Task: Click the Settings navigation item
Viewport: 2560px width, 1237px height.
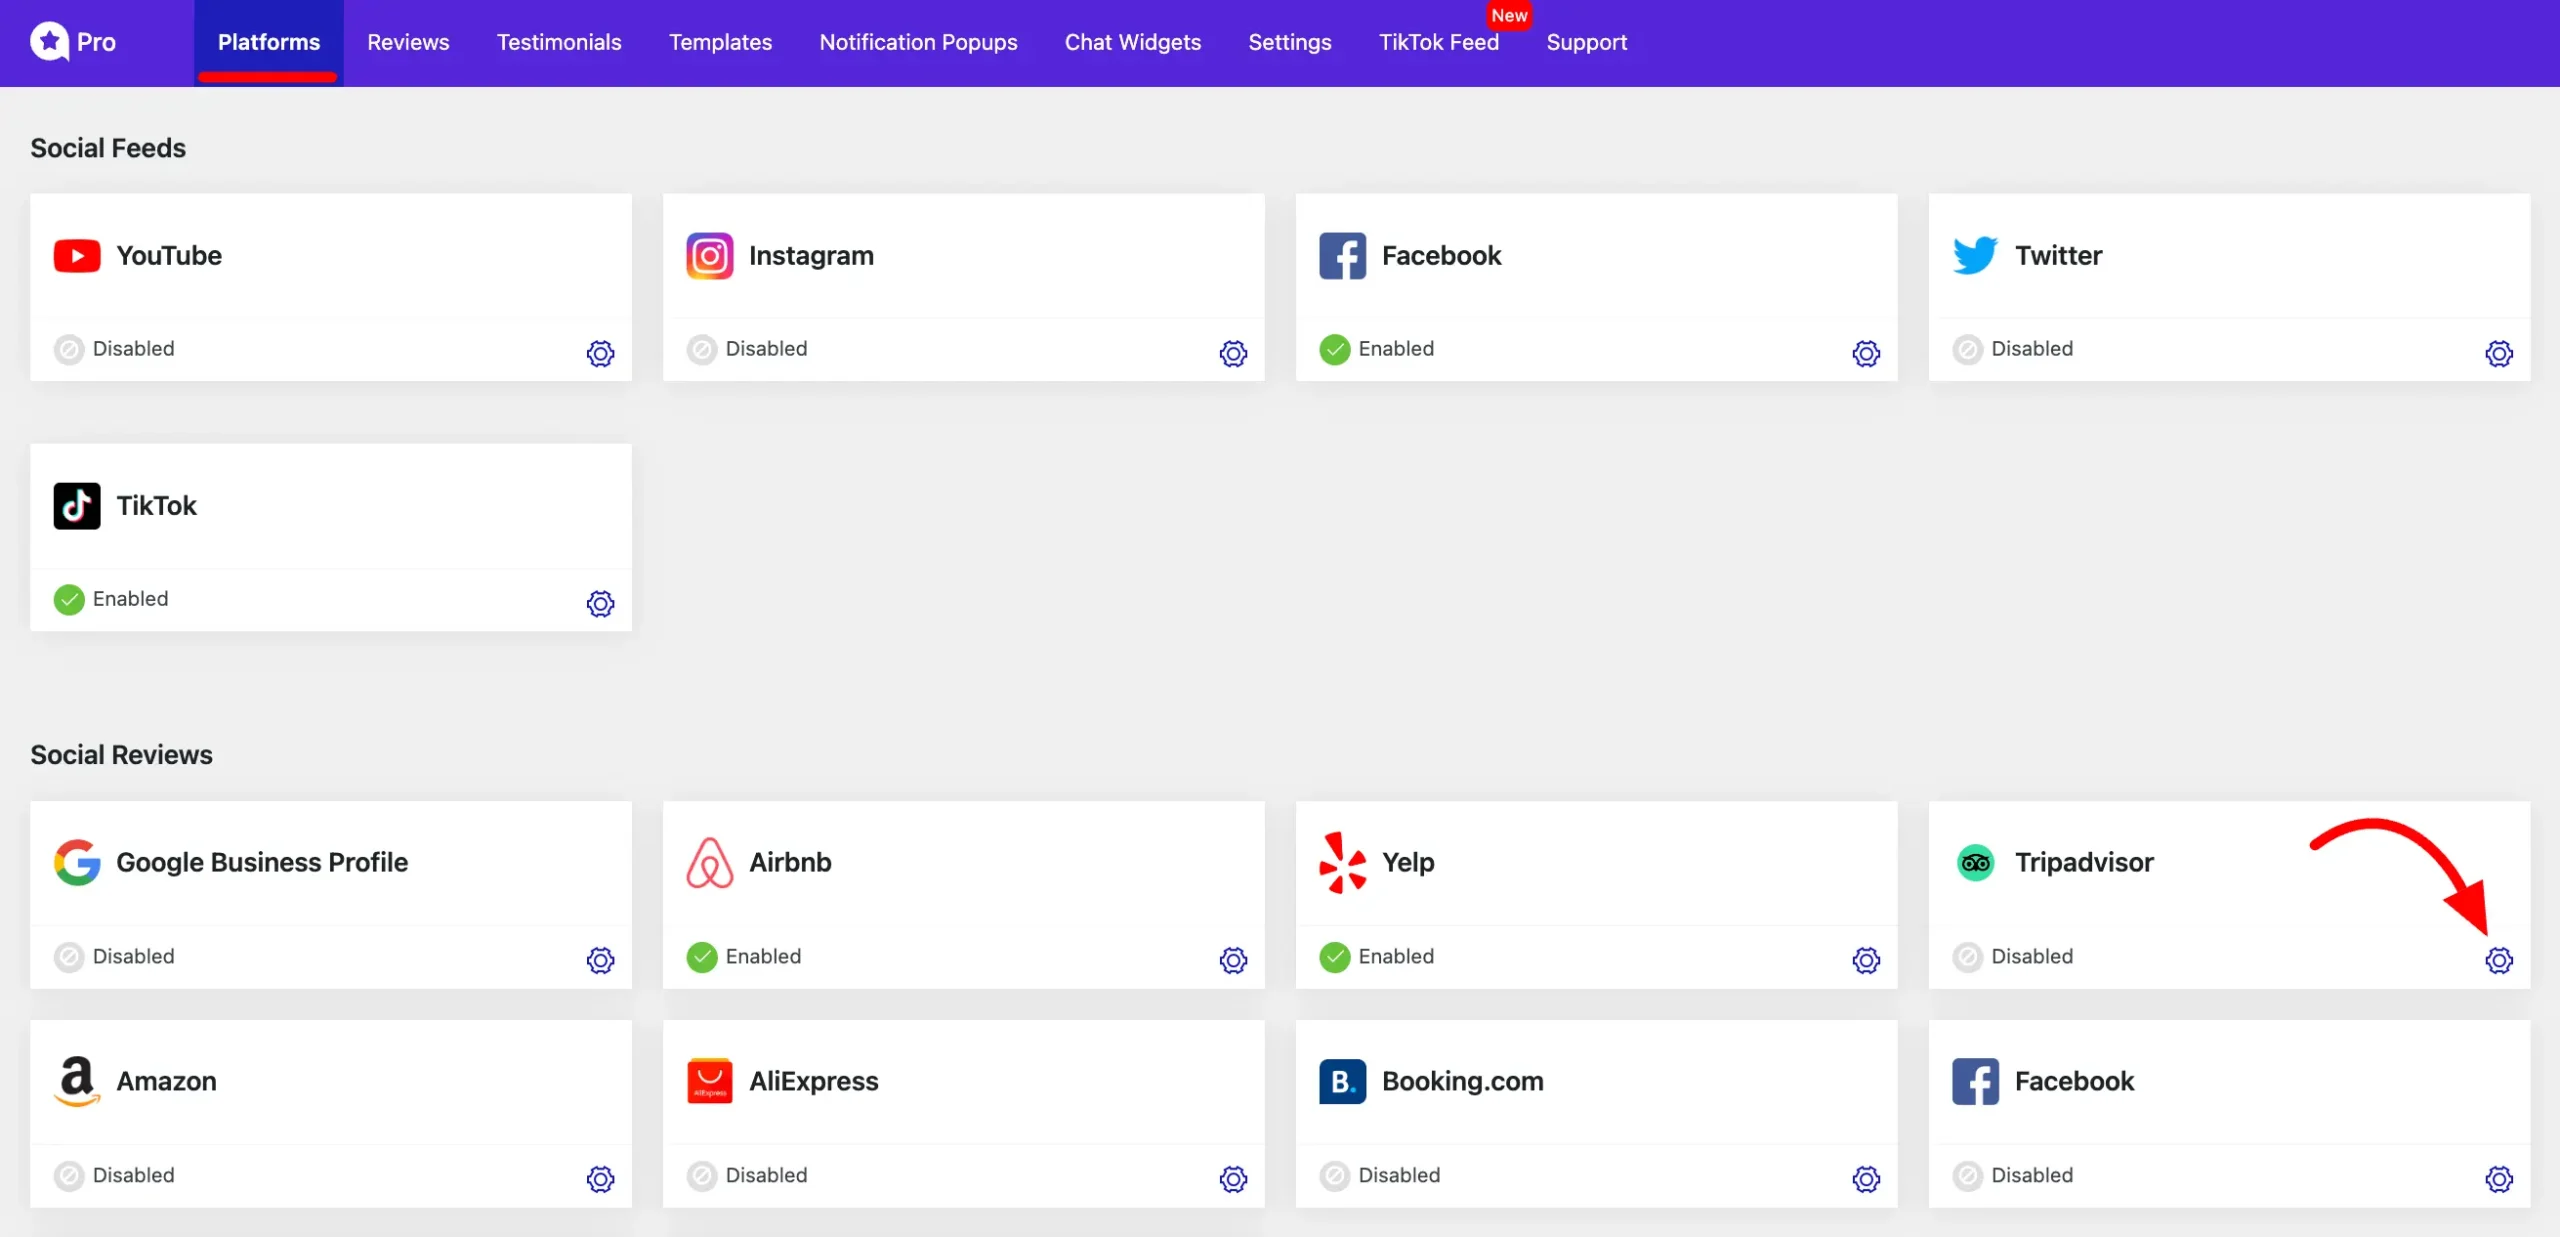Action: pyautogui.click(x=1288, y=41)
